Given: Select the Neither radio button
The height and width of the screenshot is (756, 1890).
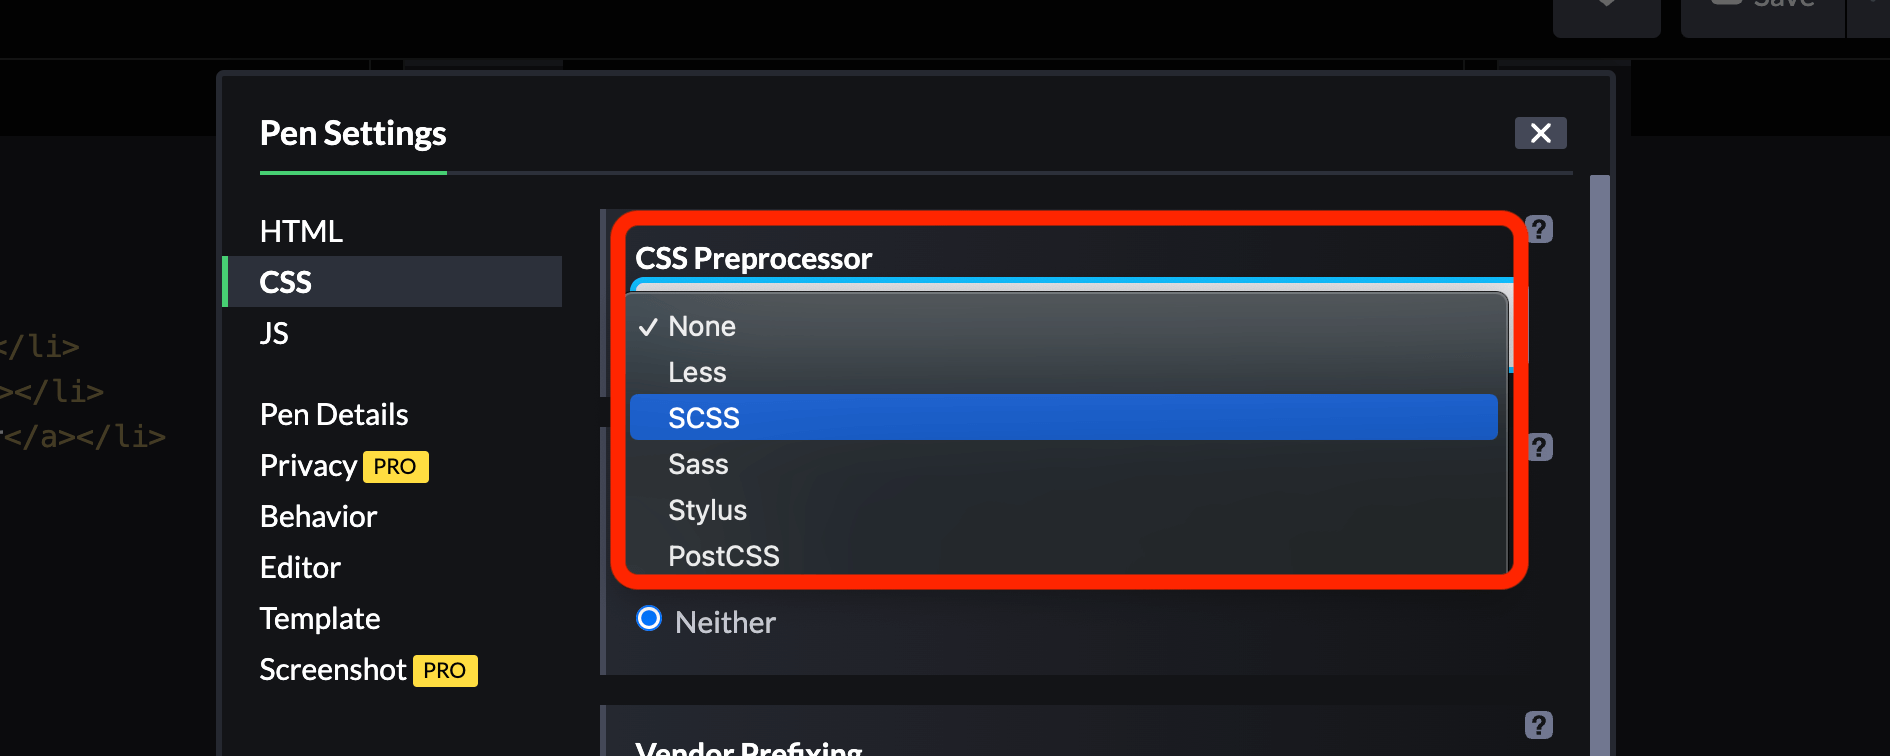Looking at the screenshot, I should point(649,619).
